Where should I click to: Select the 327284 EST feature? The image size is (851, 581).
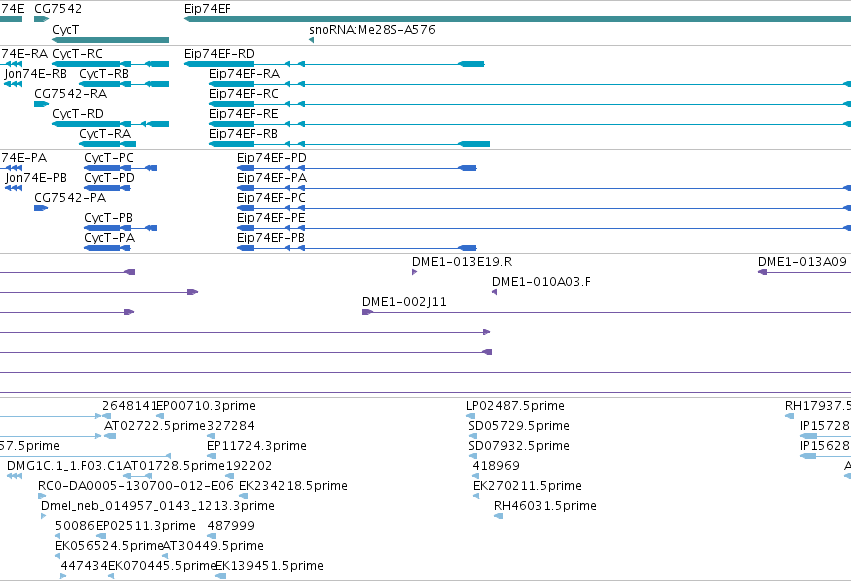(211, 436)
